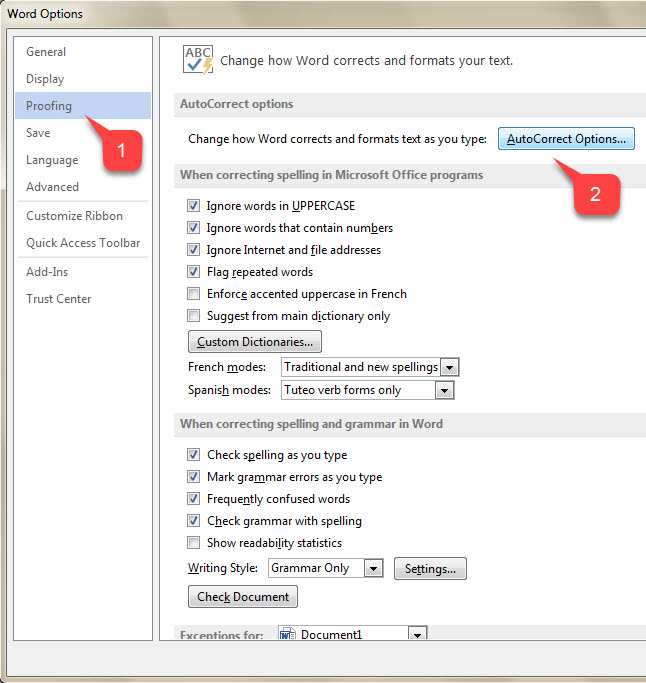The width and height of the screenshot is (646, 683).
Task: Open the Customize Ribbon category
Action: (75, 216)
